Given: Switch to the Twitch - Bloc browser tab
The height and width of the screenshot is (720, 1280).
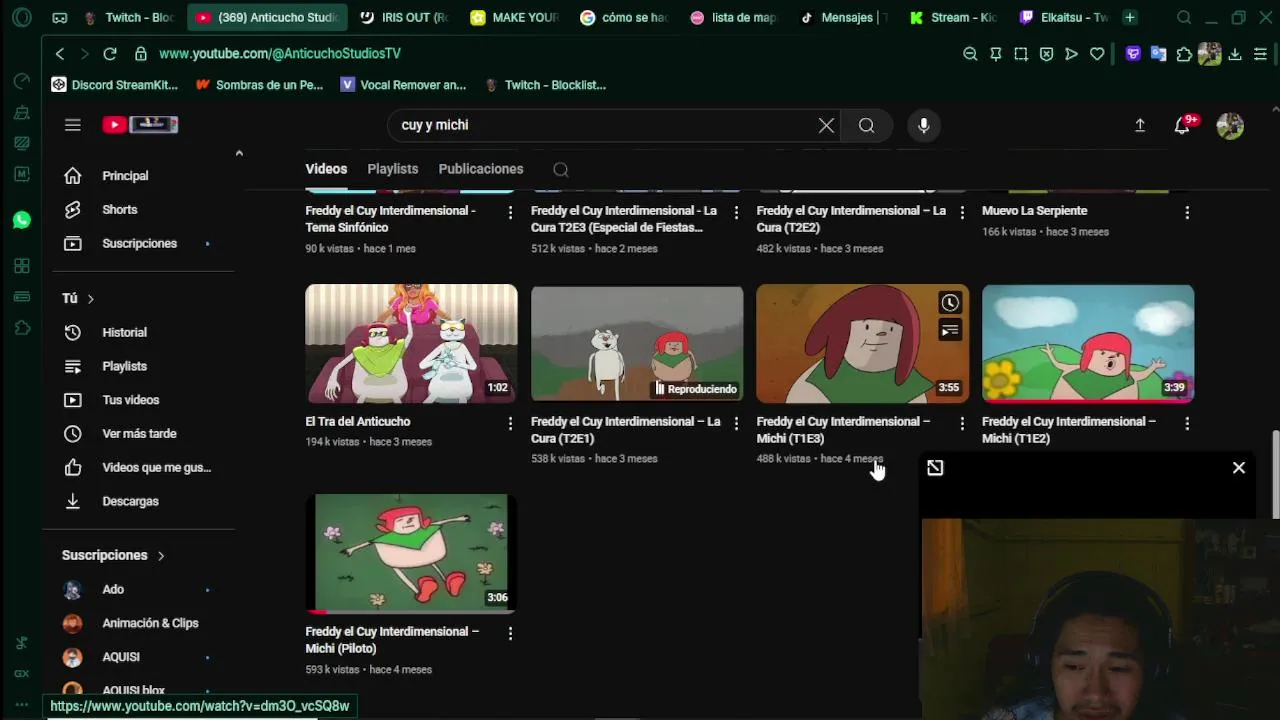Looking at the screenshot, I should click(x=129, y=18).
